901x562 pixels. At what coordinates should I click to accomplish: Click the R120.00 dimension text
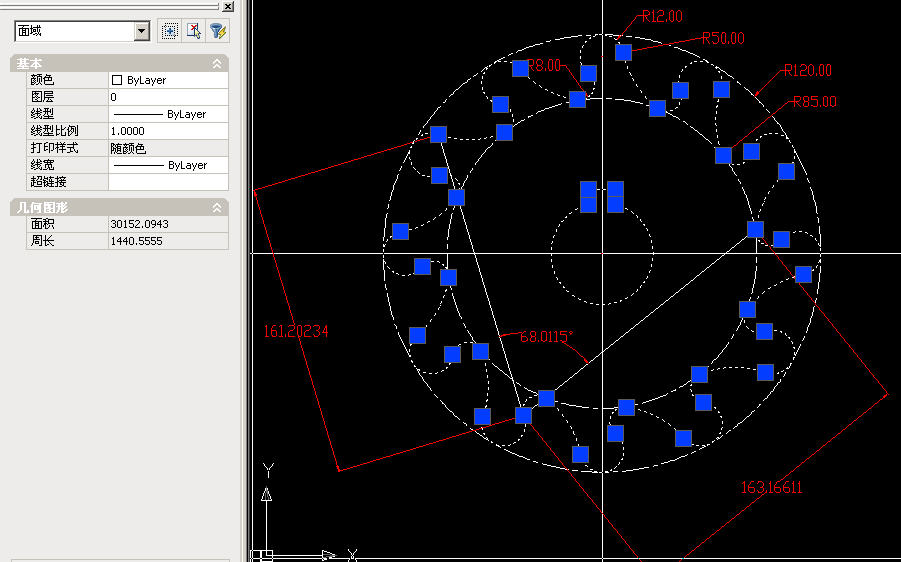(808, 71)
